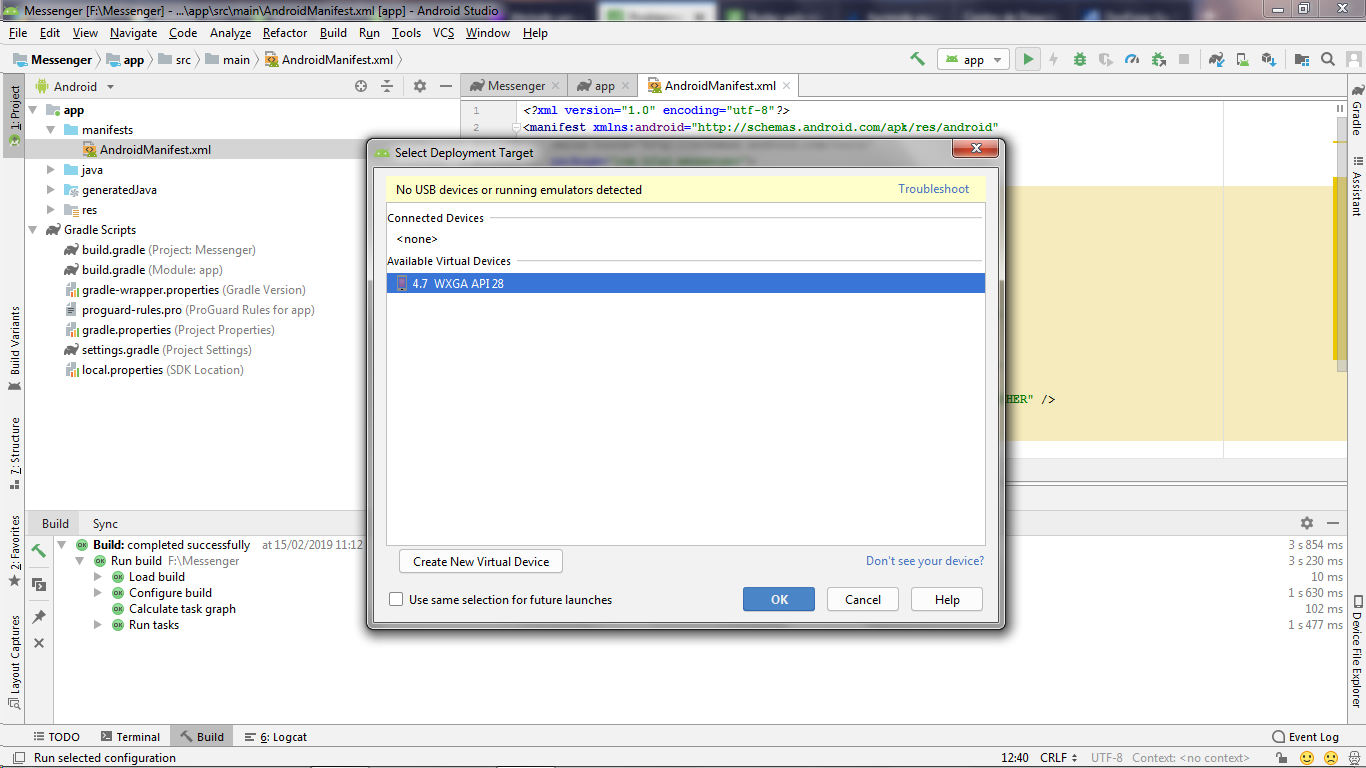Click Cancel in deployment dialog
This screenshot has height=768, width=1366.
pos(862,599)
